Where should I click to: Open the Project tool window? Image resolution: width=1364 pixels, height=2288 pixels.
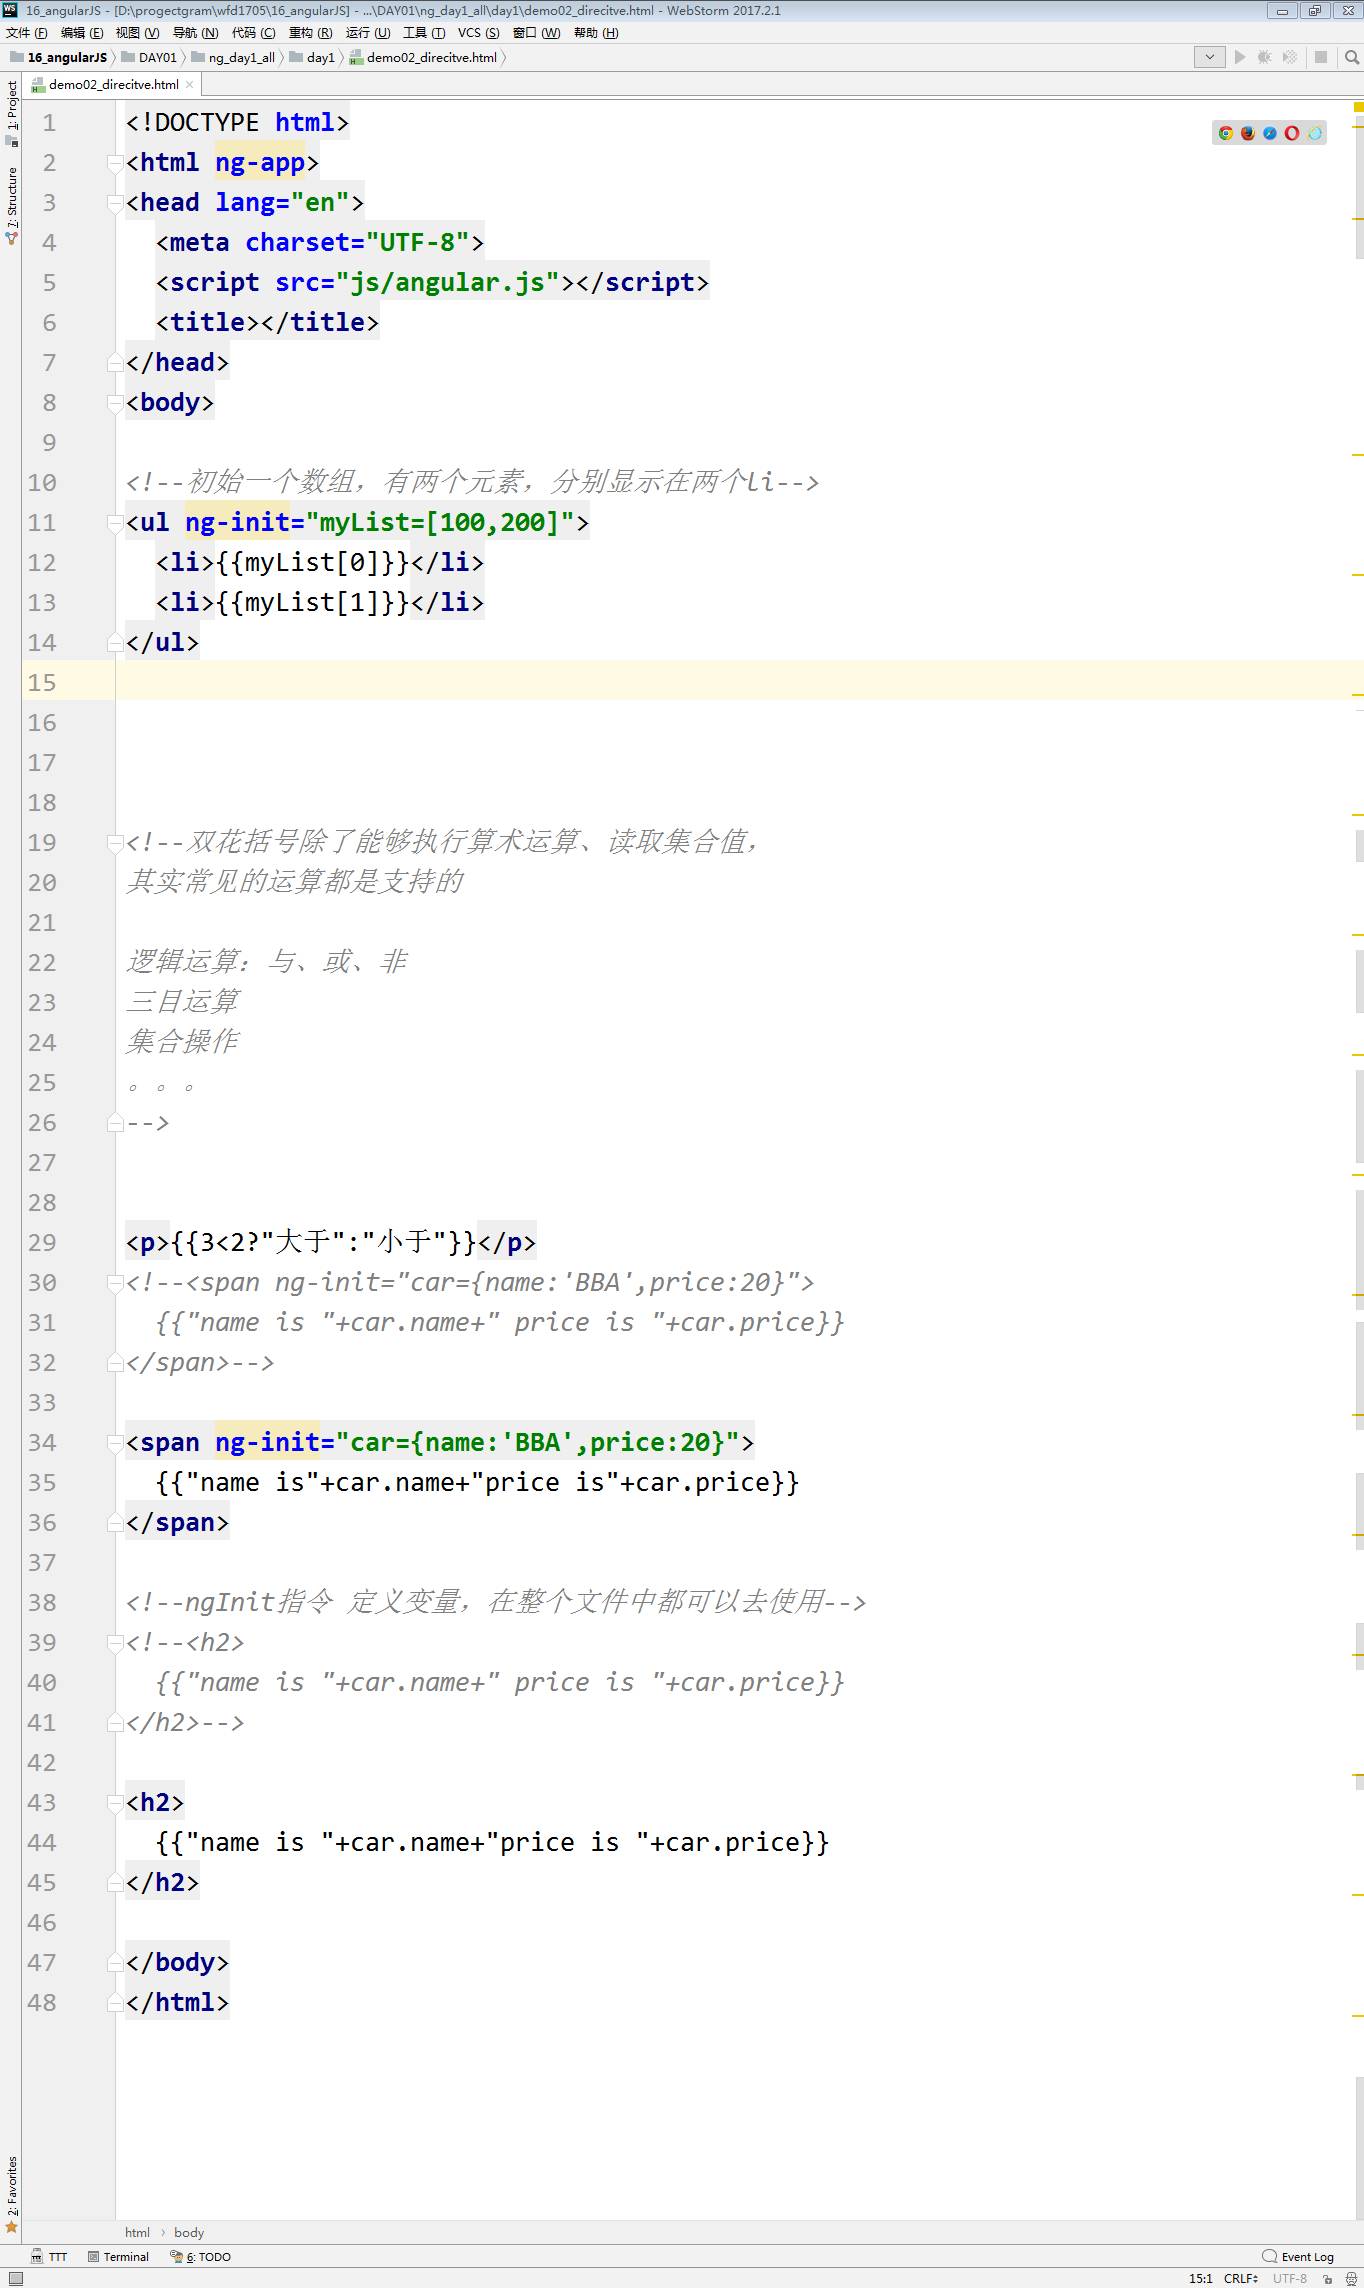click(11, 112)
